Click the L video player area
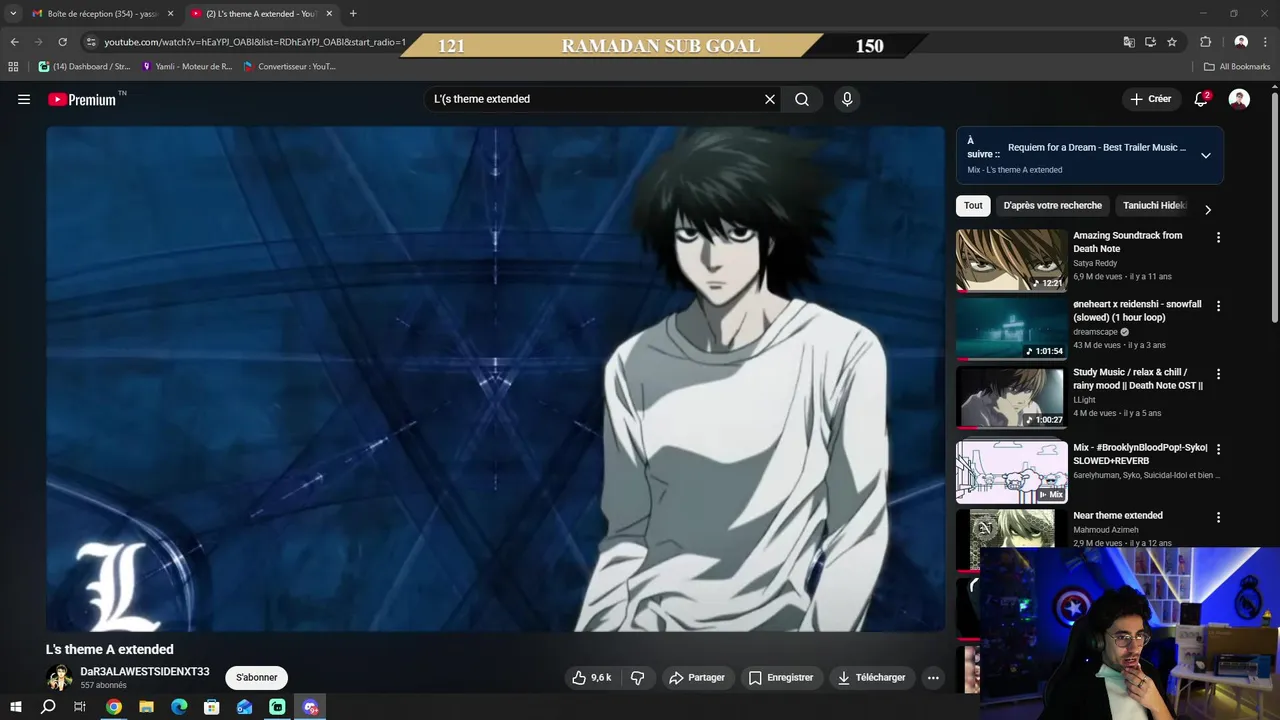1280x720 pixels. (x=495, y=379)
